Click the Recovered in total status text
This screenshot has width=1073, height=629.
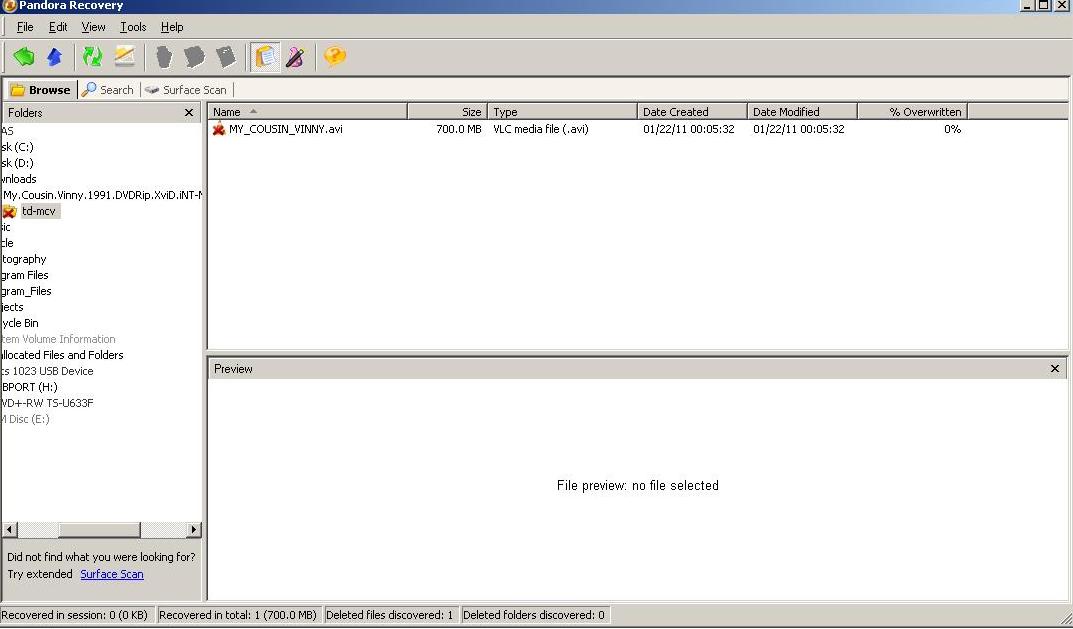(237, 615)
